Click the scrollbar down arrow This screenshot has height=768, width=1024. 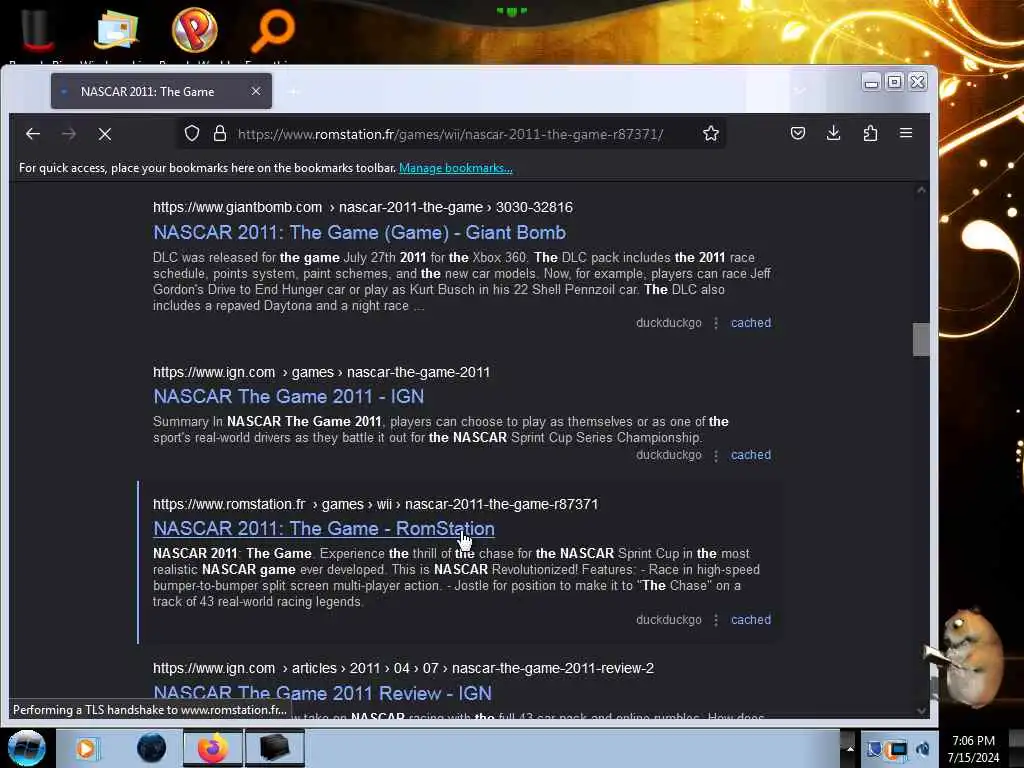pyautogui.click(x=921, y=711)
